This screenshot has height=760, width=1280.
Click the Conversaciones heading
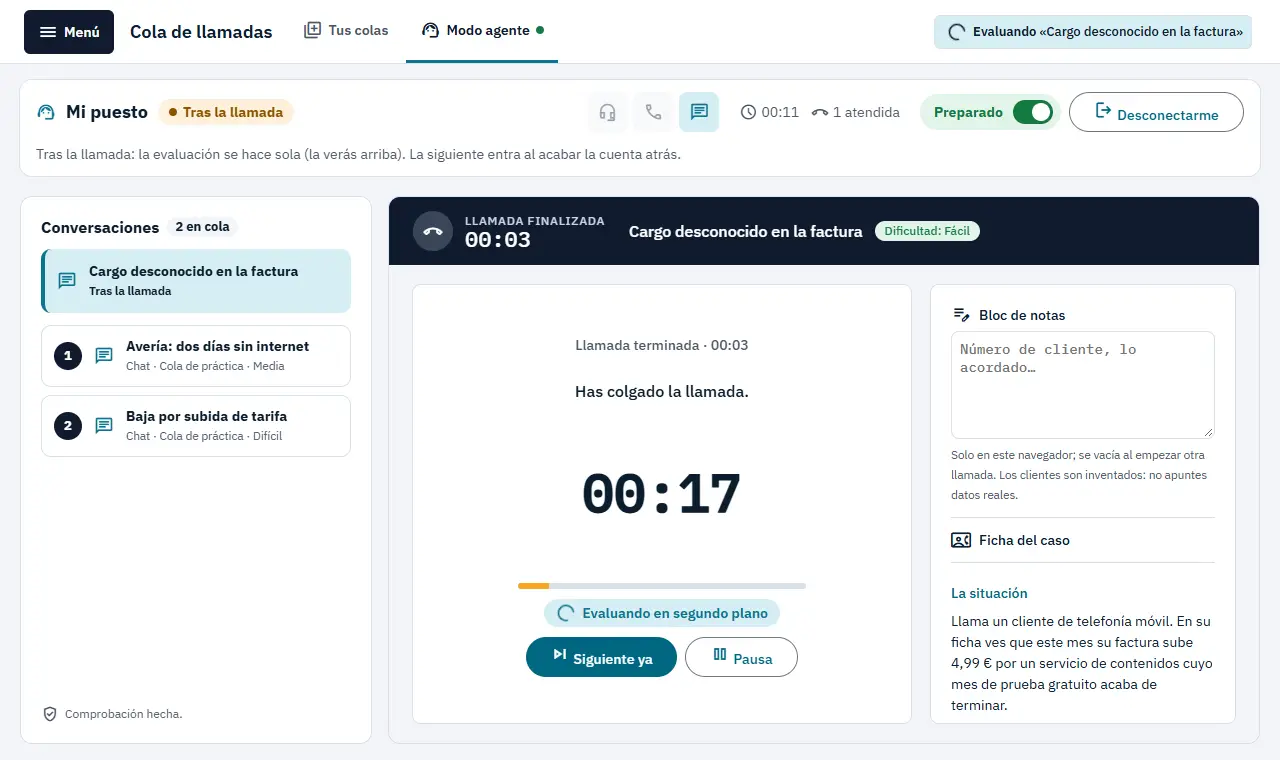[100, 227]
